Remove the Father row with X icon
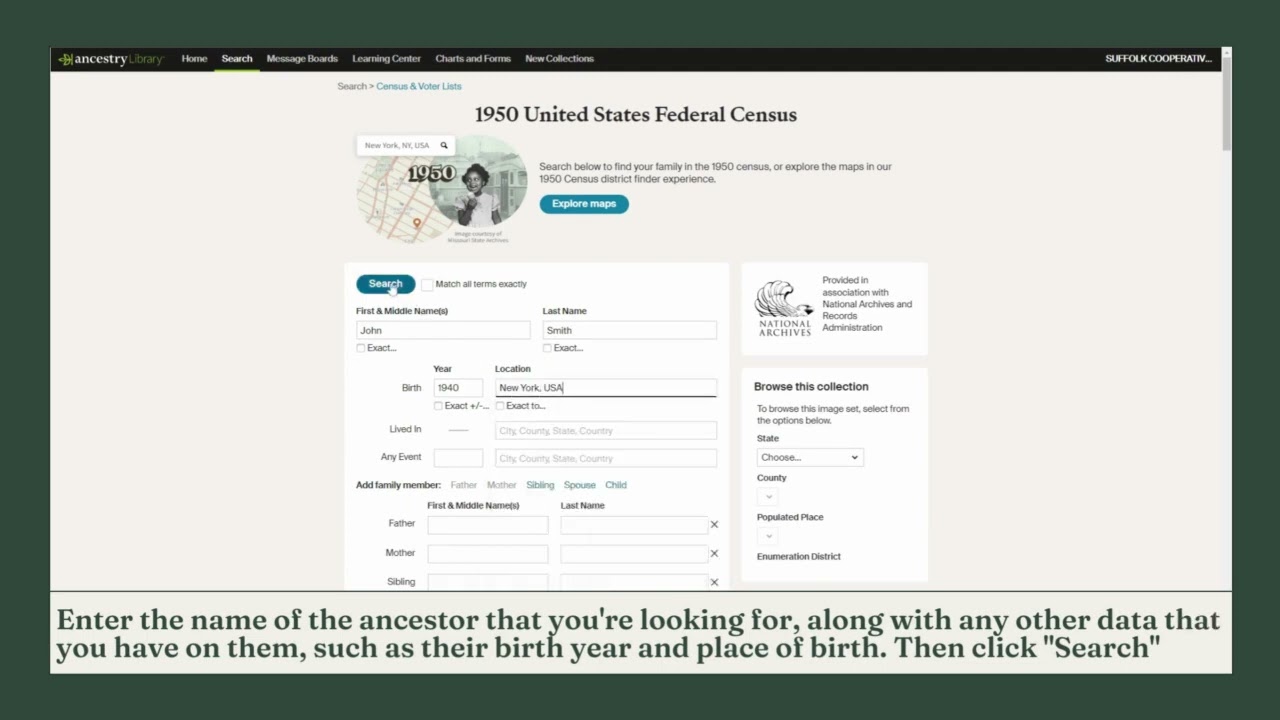1280x720 pixels. coord(714,524)
